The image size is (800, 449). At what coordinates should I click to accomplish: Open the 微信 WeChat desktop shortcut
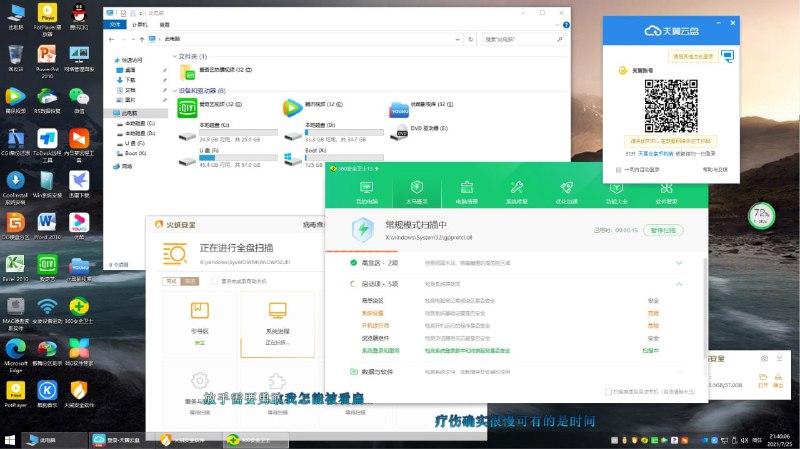tap(79, 100)
